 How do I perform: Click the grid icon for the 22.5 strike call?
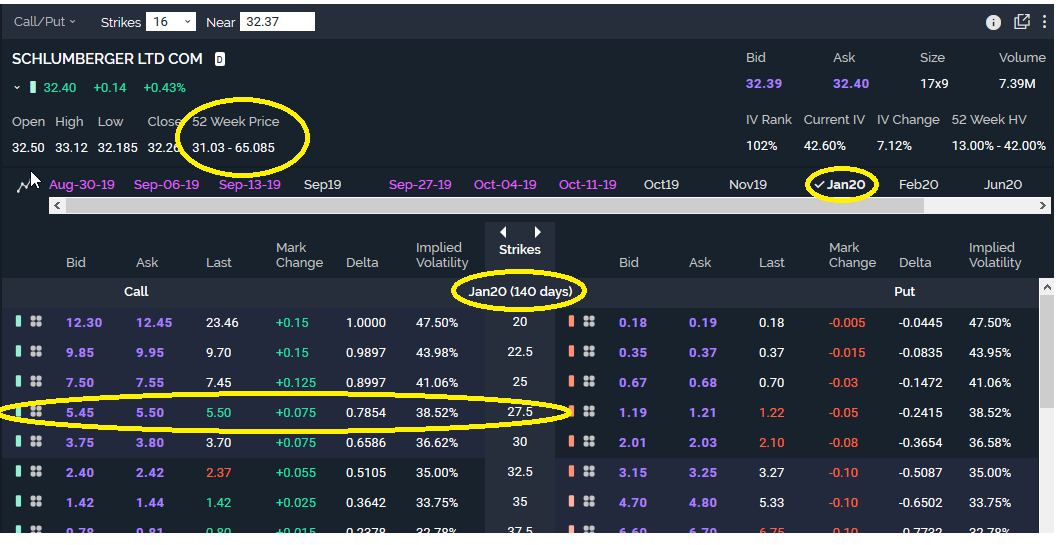pyautogui.click(x=36, y=351)
